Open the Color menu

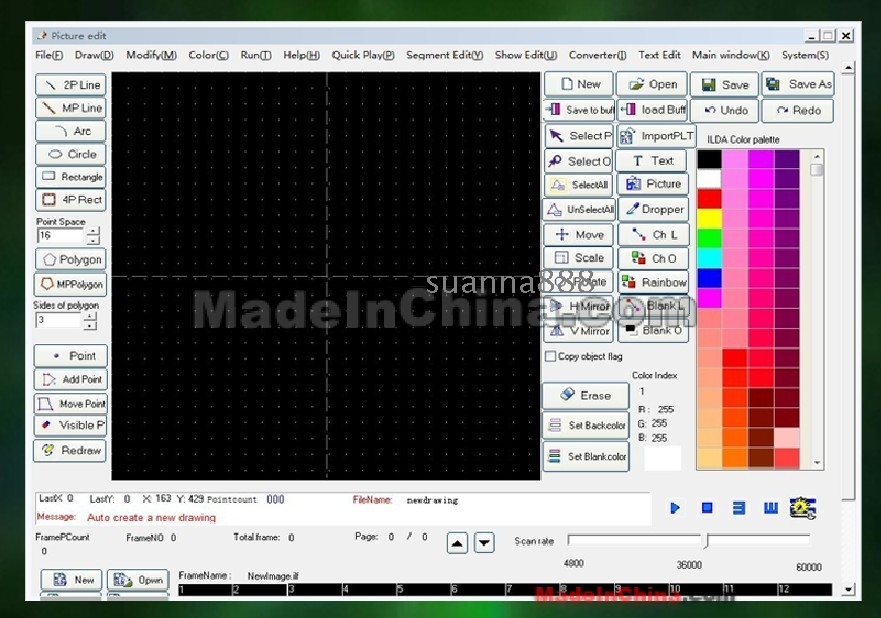(208, 55)
